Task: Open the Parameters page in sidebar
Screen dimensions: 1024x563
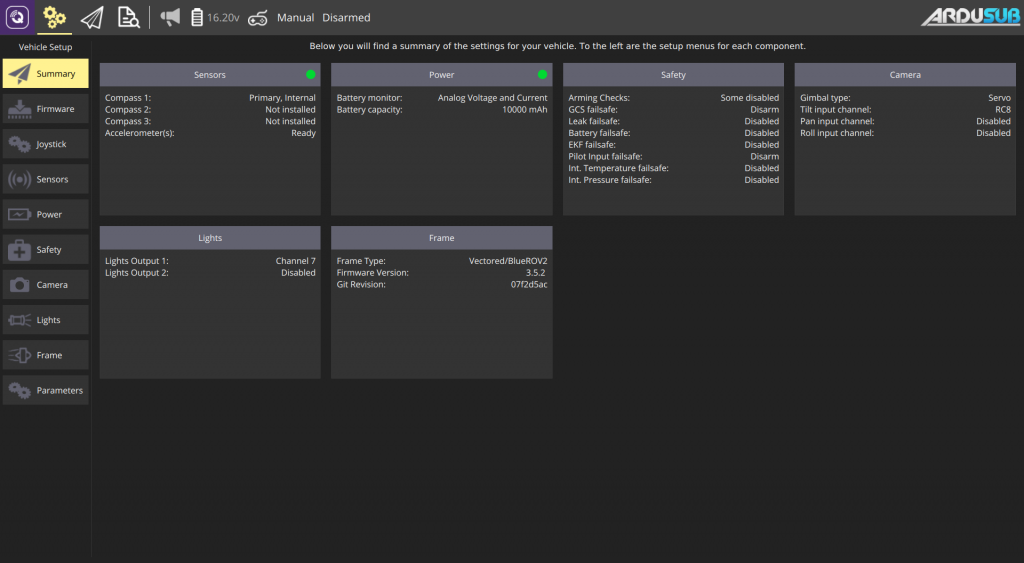Action: click(46, 390)
